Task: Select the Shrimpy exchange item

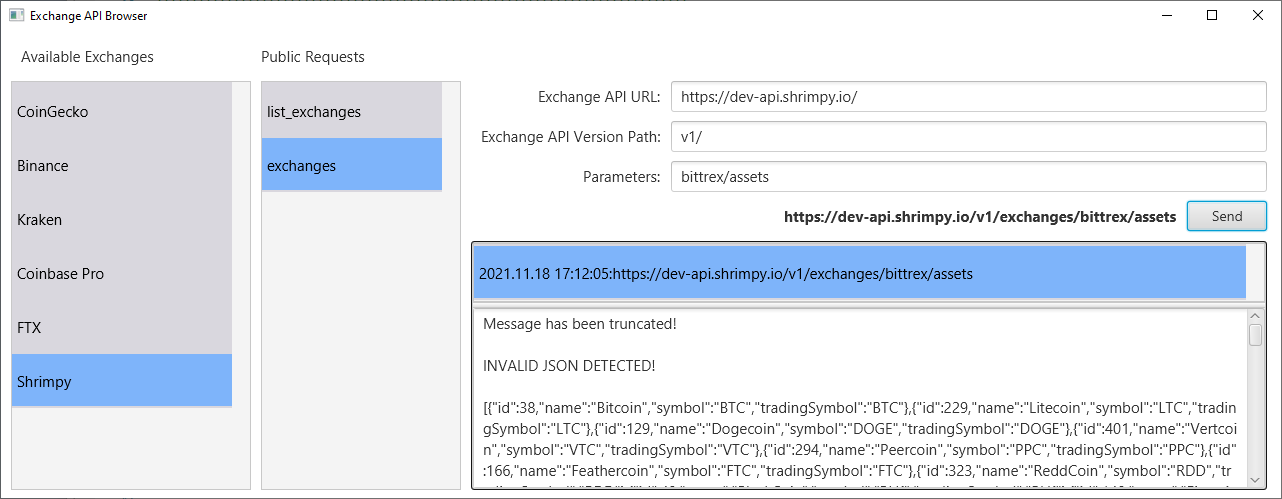Action: (121, 382)
